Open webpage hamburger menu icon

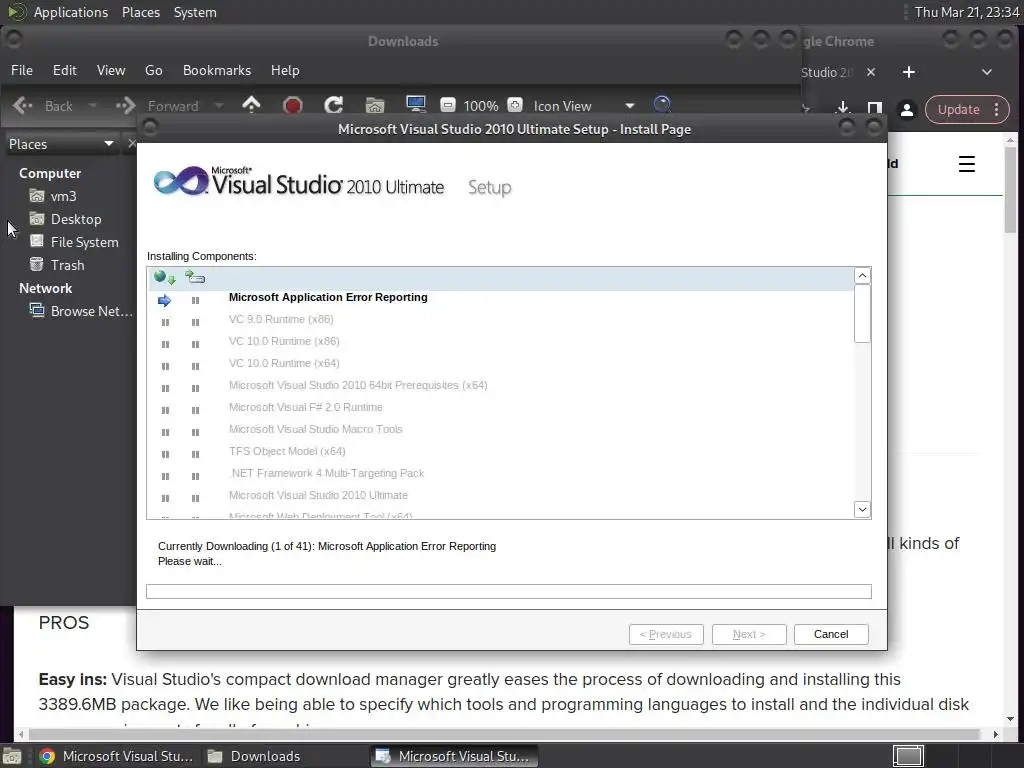pos(967,164)
